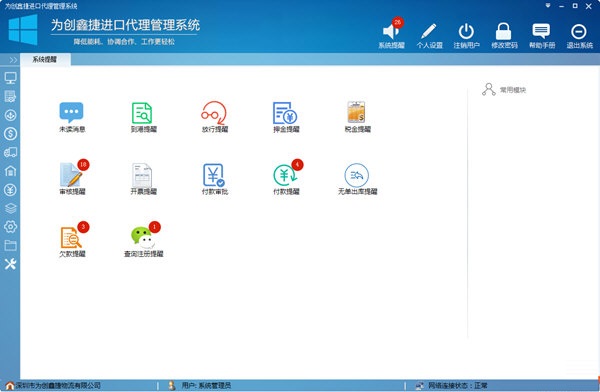Click the wrench tools sidebar icon

[x=10, y=264]
